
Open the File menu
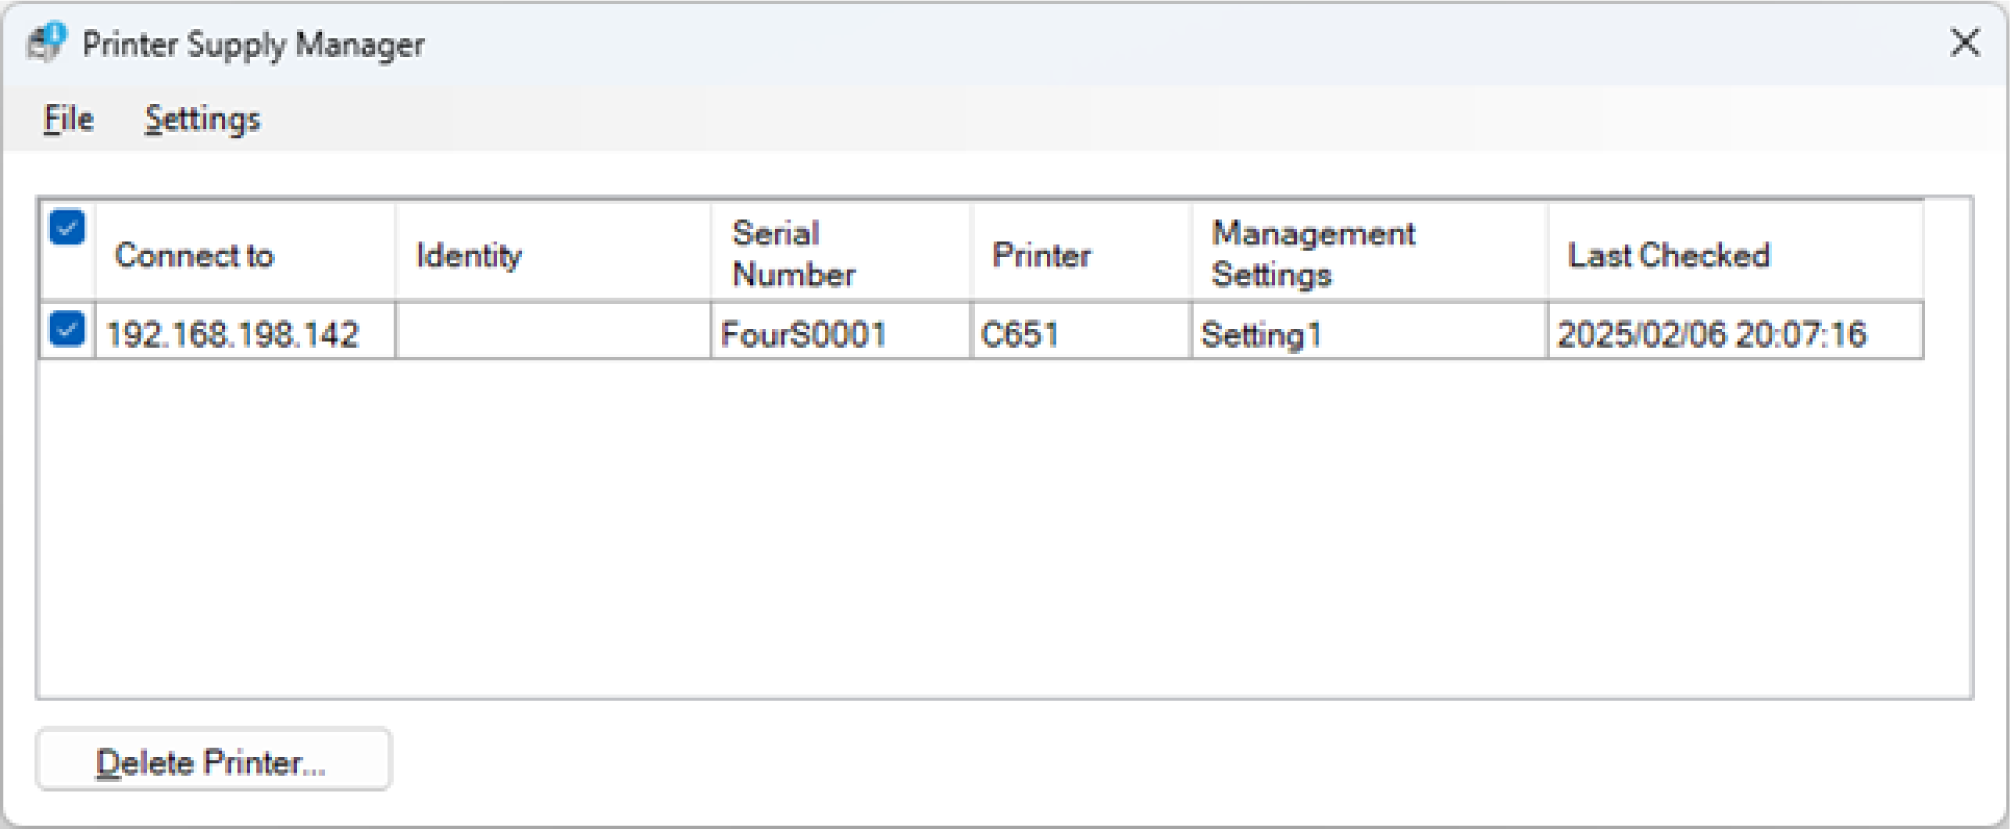click(x=68, y=119)
